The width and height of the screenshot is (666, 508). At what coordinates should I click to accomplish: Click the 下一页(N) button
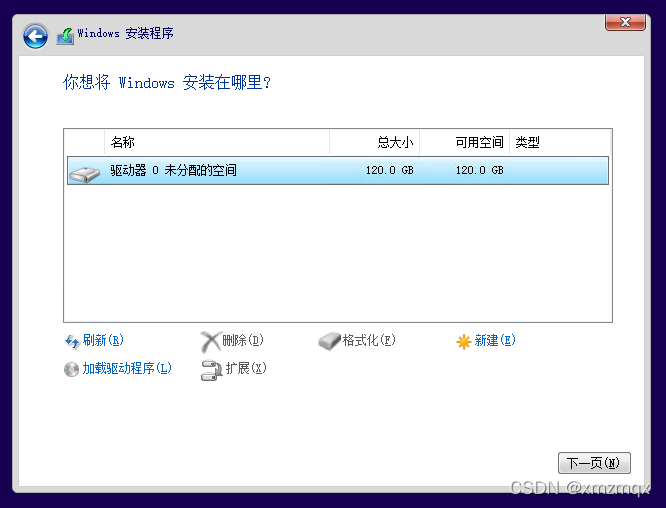pyautogui.click(x=594, y=463)
